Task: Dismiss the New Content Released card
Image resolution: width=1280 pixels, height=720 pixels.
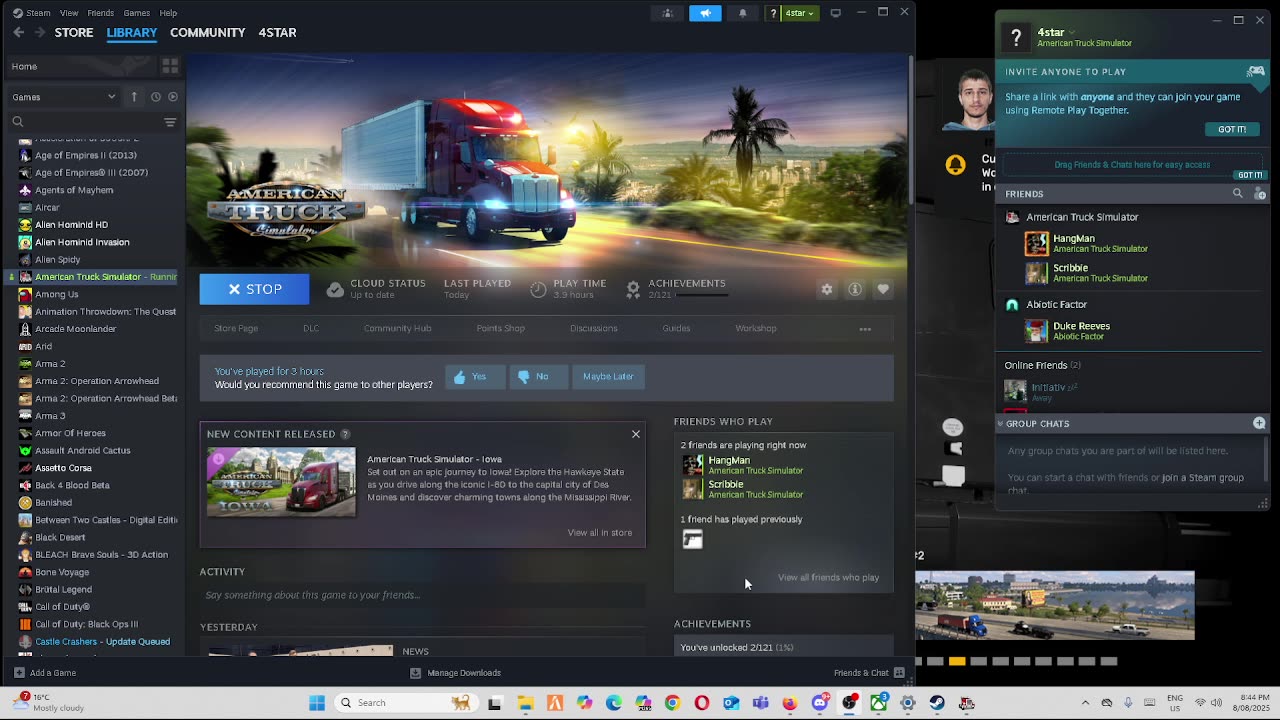Action: coord(635,434)
